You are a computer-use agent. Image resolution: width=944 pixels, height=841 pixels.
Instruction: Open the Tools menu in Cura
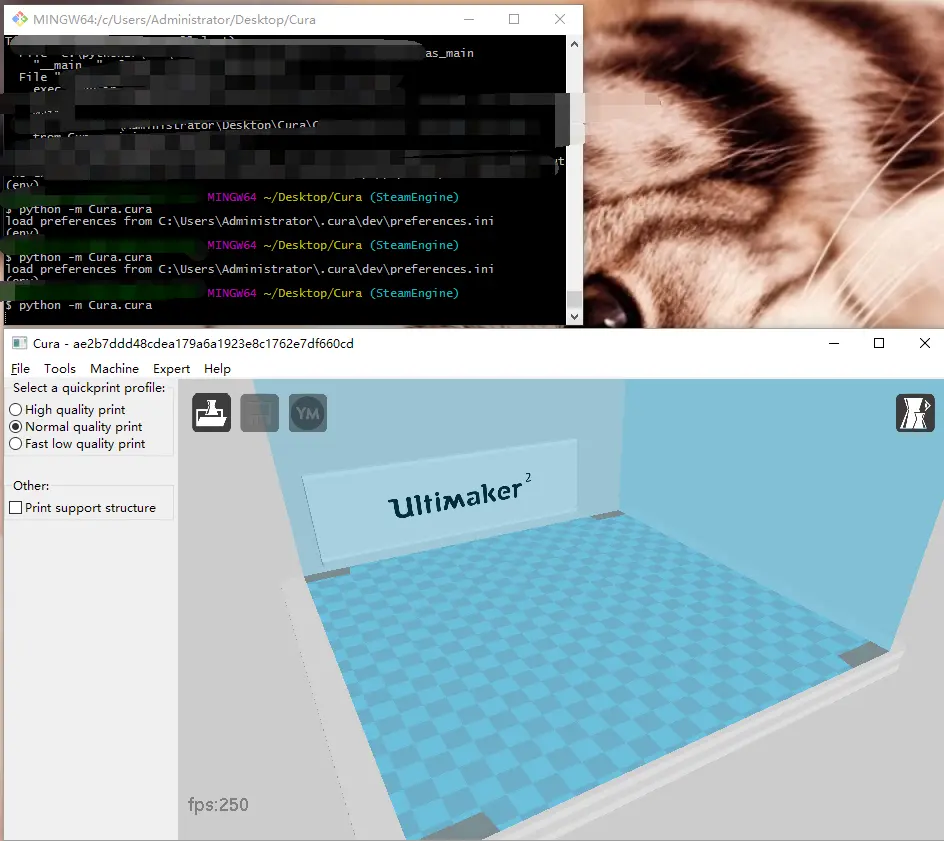tap(60, 368)
